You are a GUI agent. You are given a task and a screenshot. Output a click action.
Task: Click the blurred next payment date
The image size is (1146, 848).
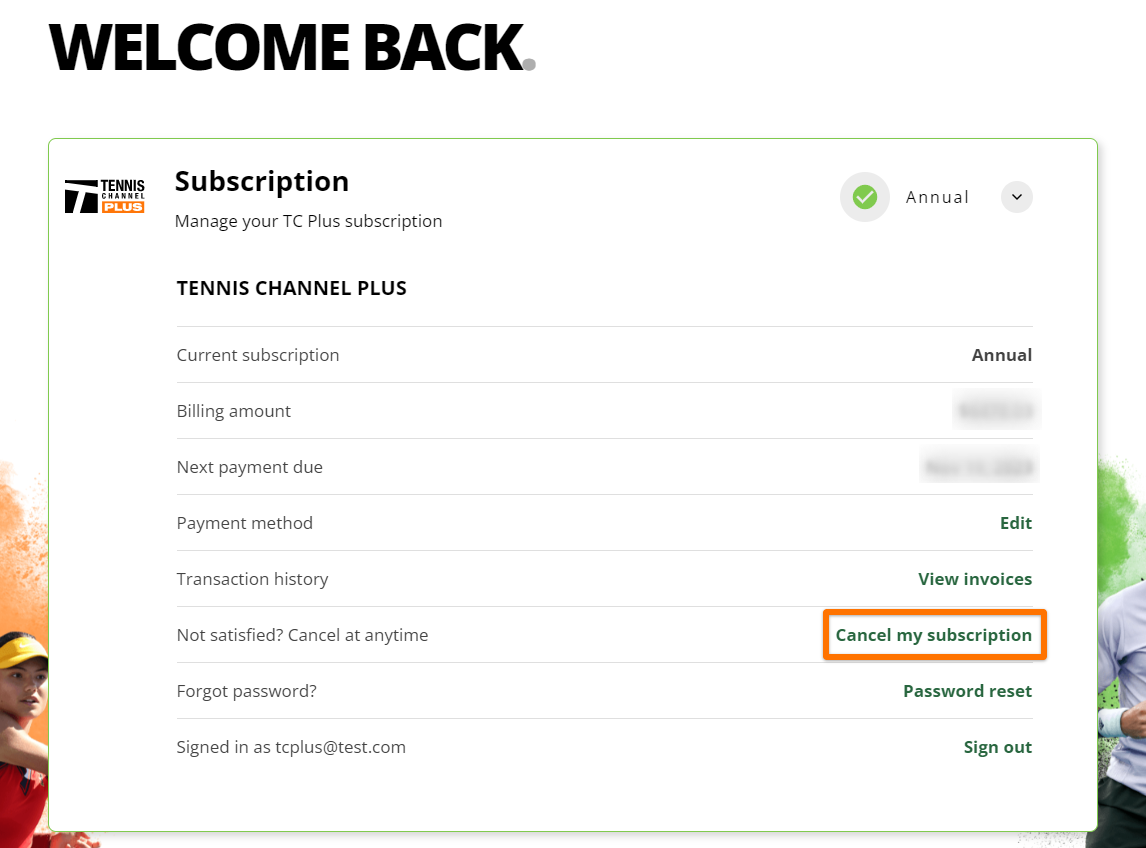(x=979, y=466)
